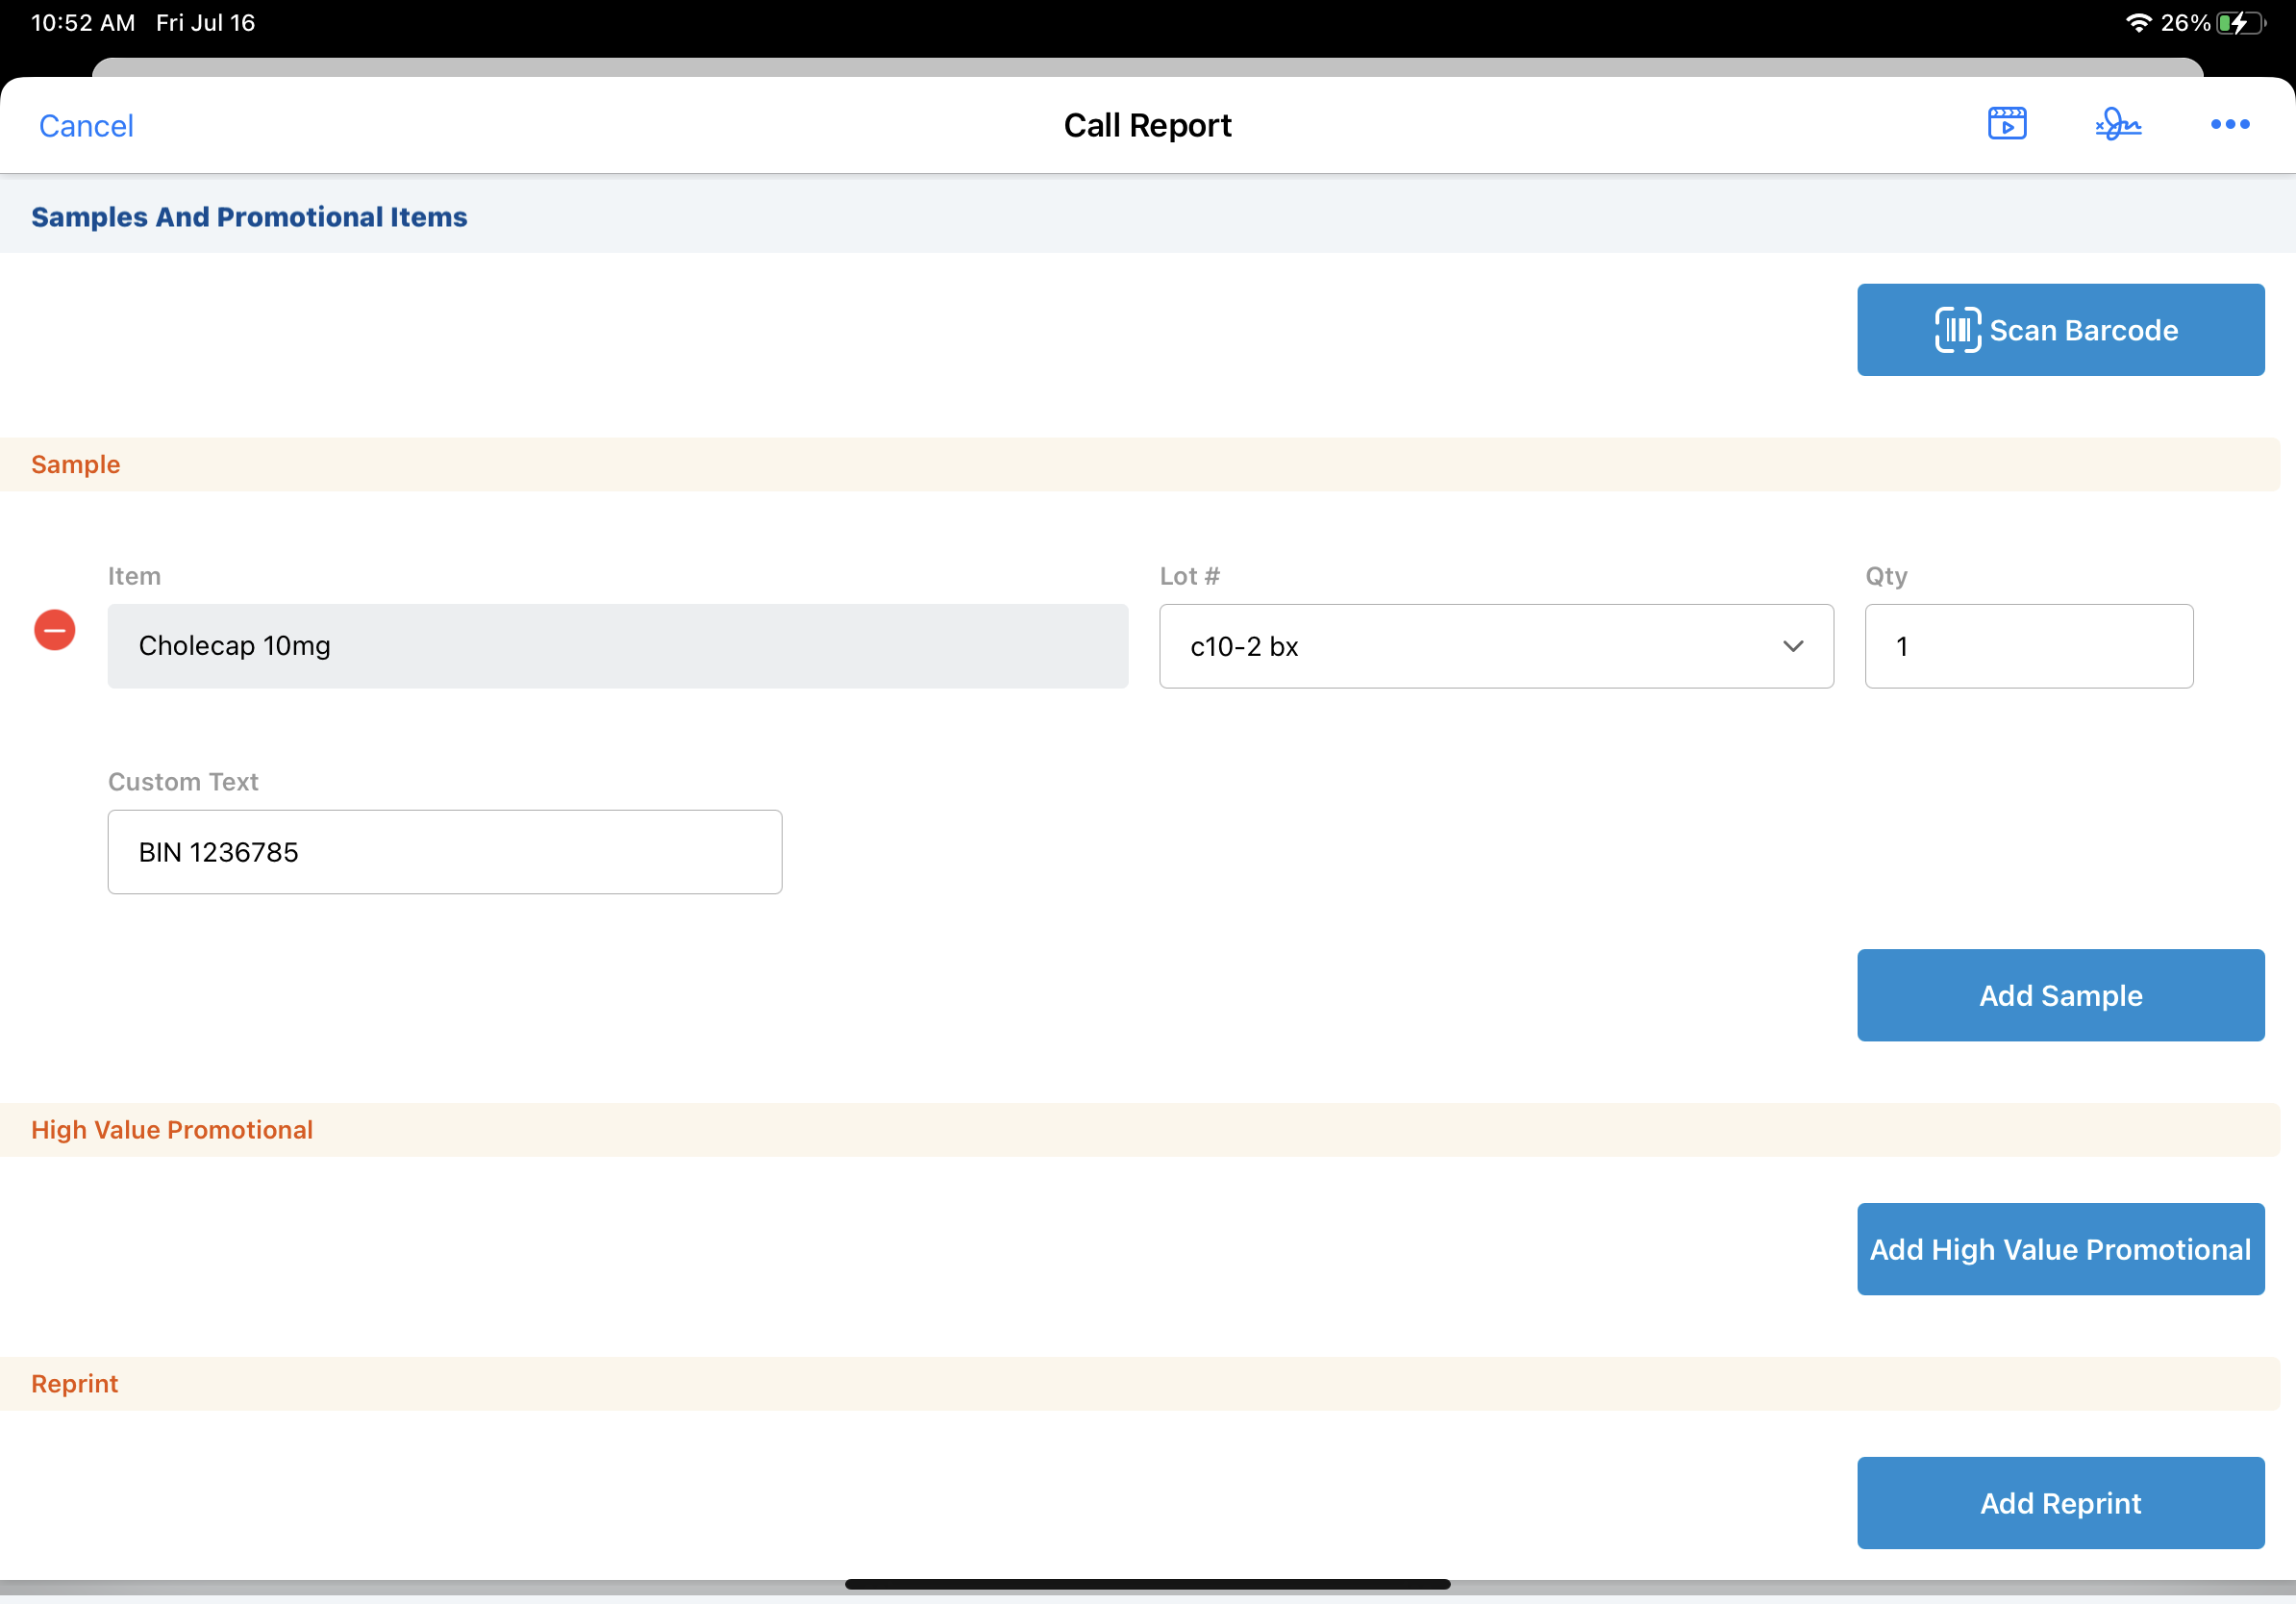Cancel the Call Report
2296x1604 pixels.
click(86, 126)
